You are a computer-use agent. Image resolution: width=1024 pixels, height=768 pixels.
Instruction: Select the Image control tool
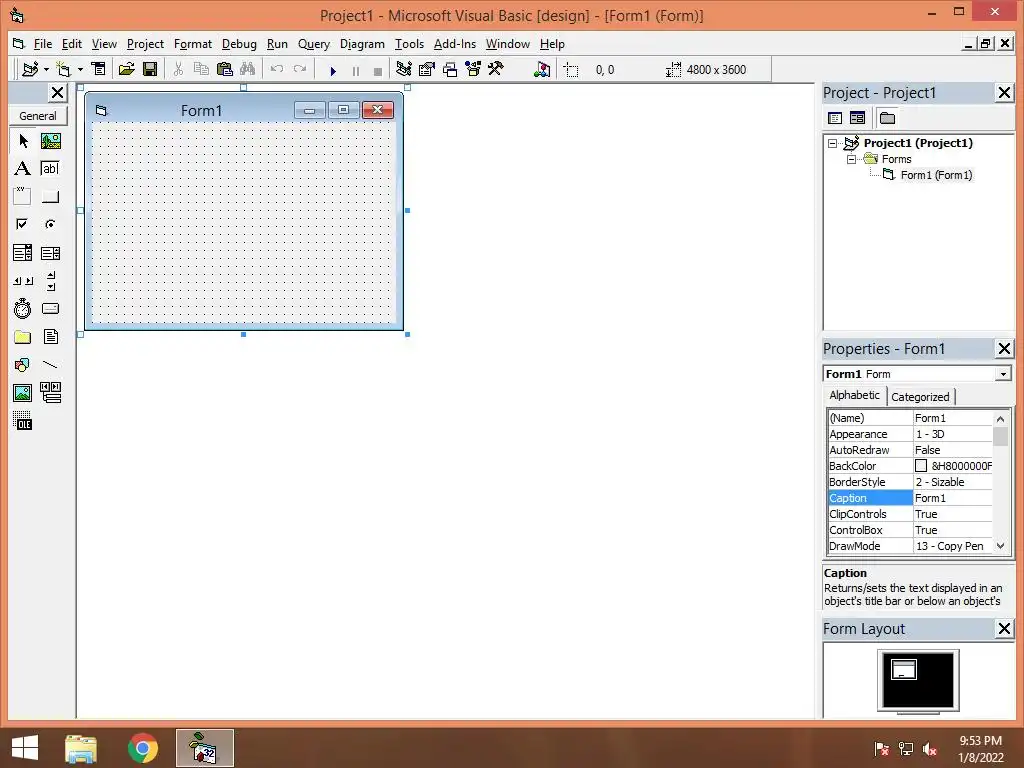click(x=22, y=392)
